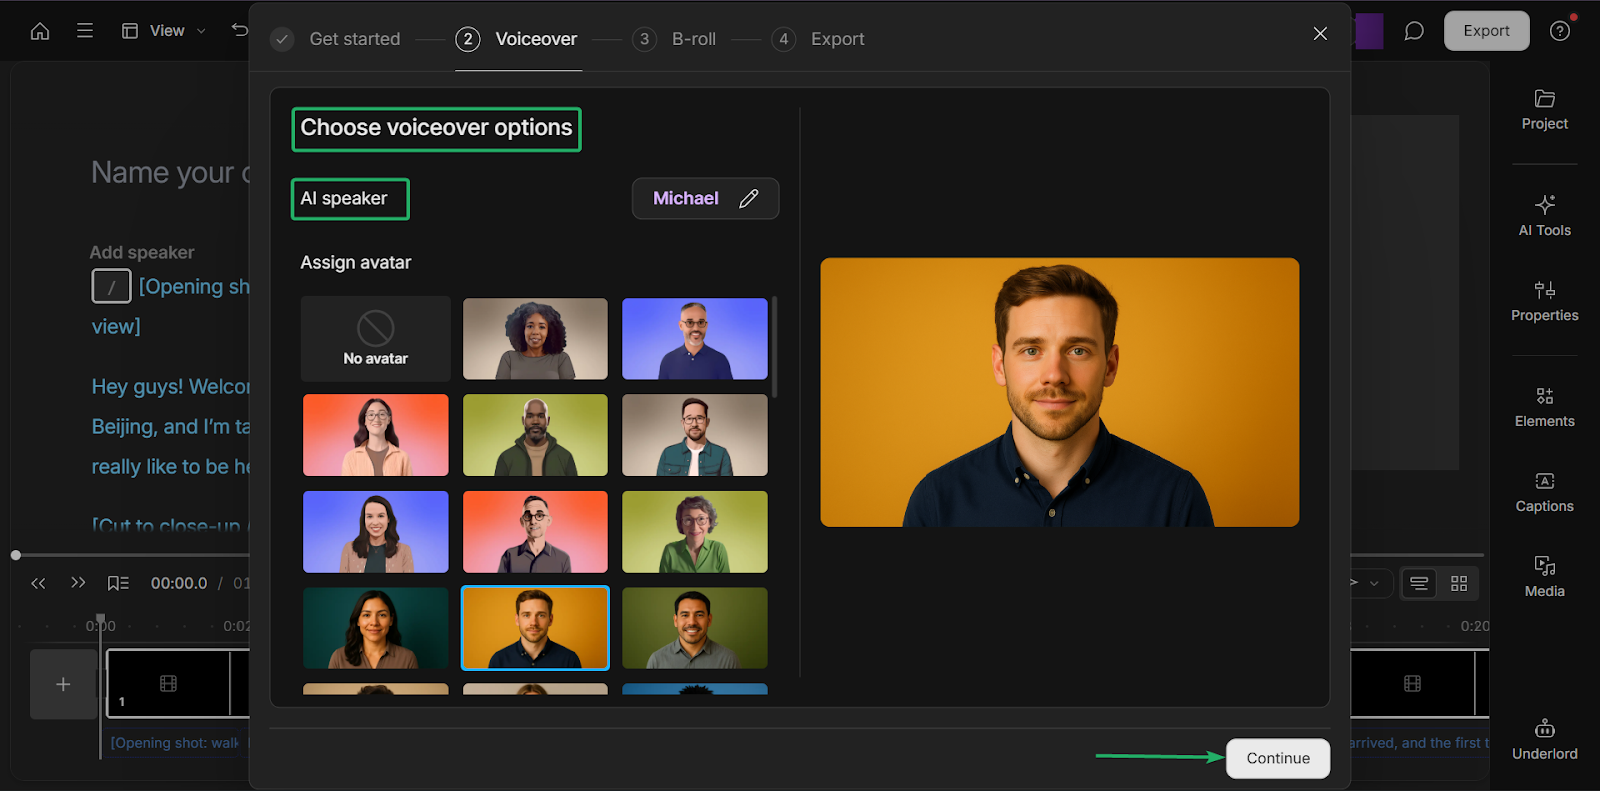Choose the glasses man in teal jacket avatar

695,435
